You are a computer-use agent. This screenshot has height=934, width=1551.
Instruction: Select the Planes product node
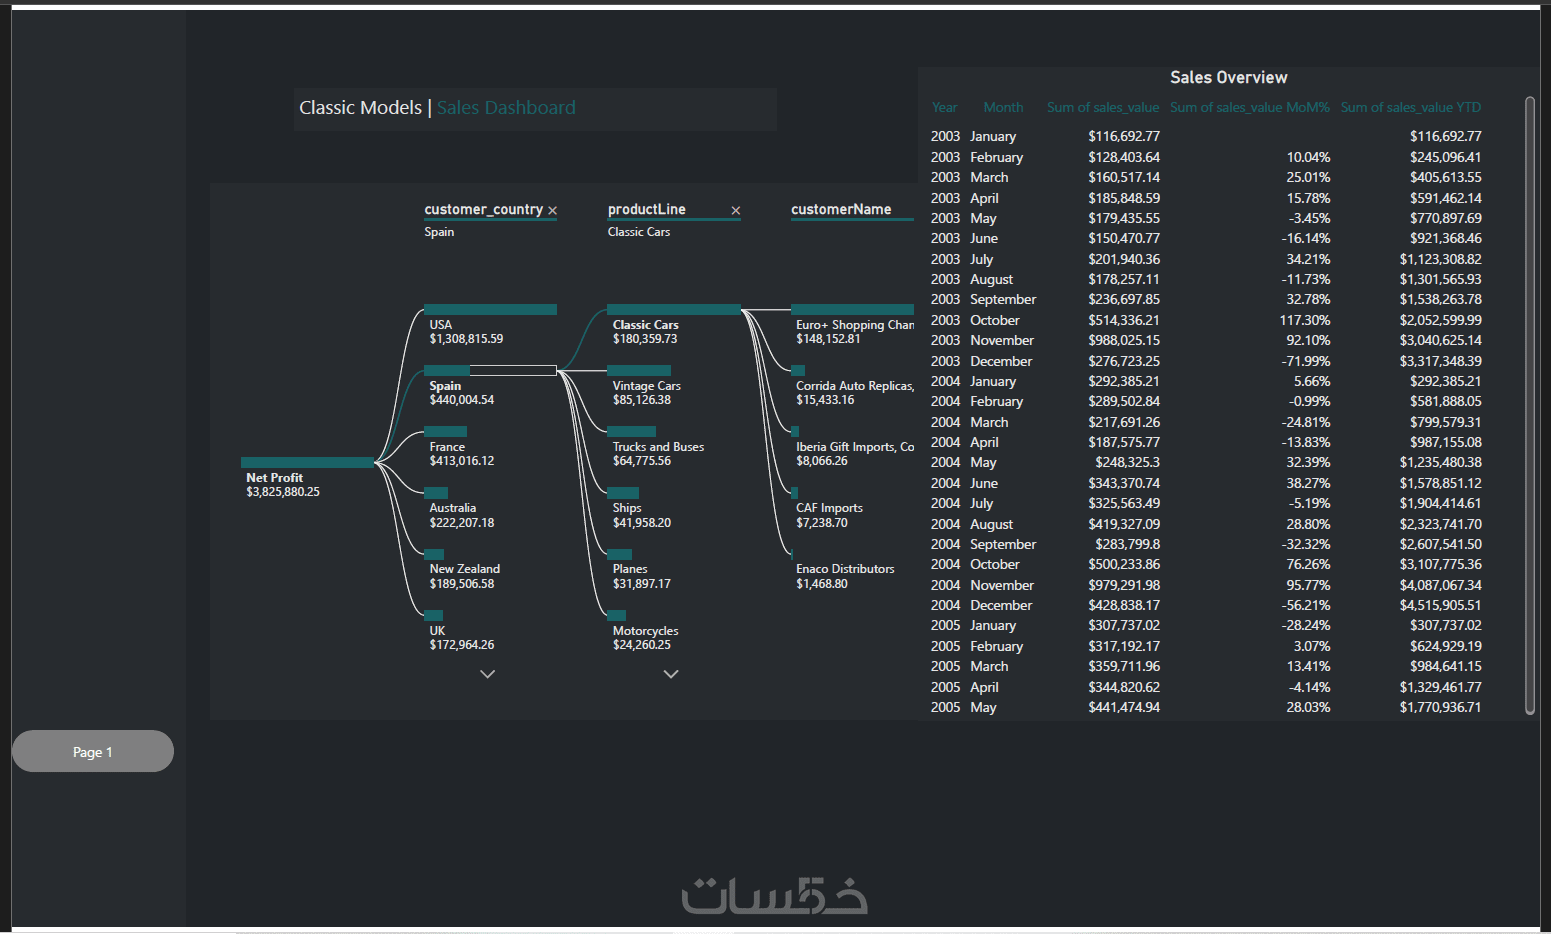click(x=619, y=554)
